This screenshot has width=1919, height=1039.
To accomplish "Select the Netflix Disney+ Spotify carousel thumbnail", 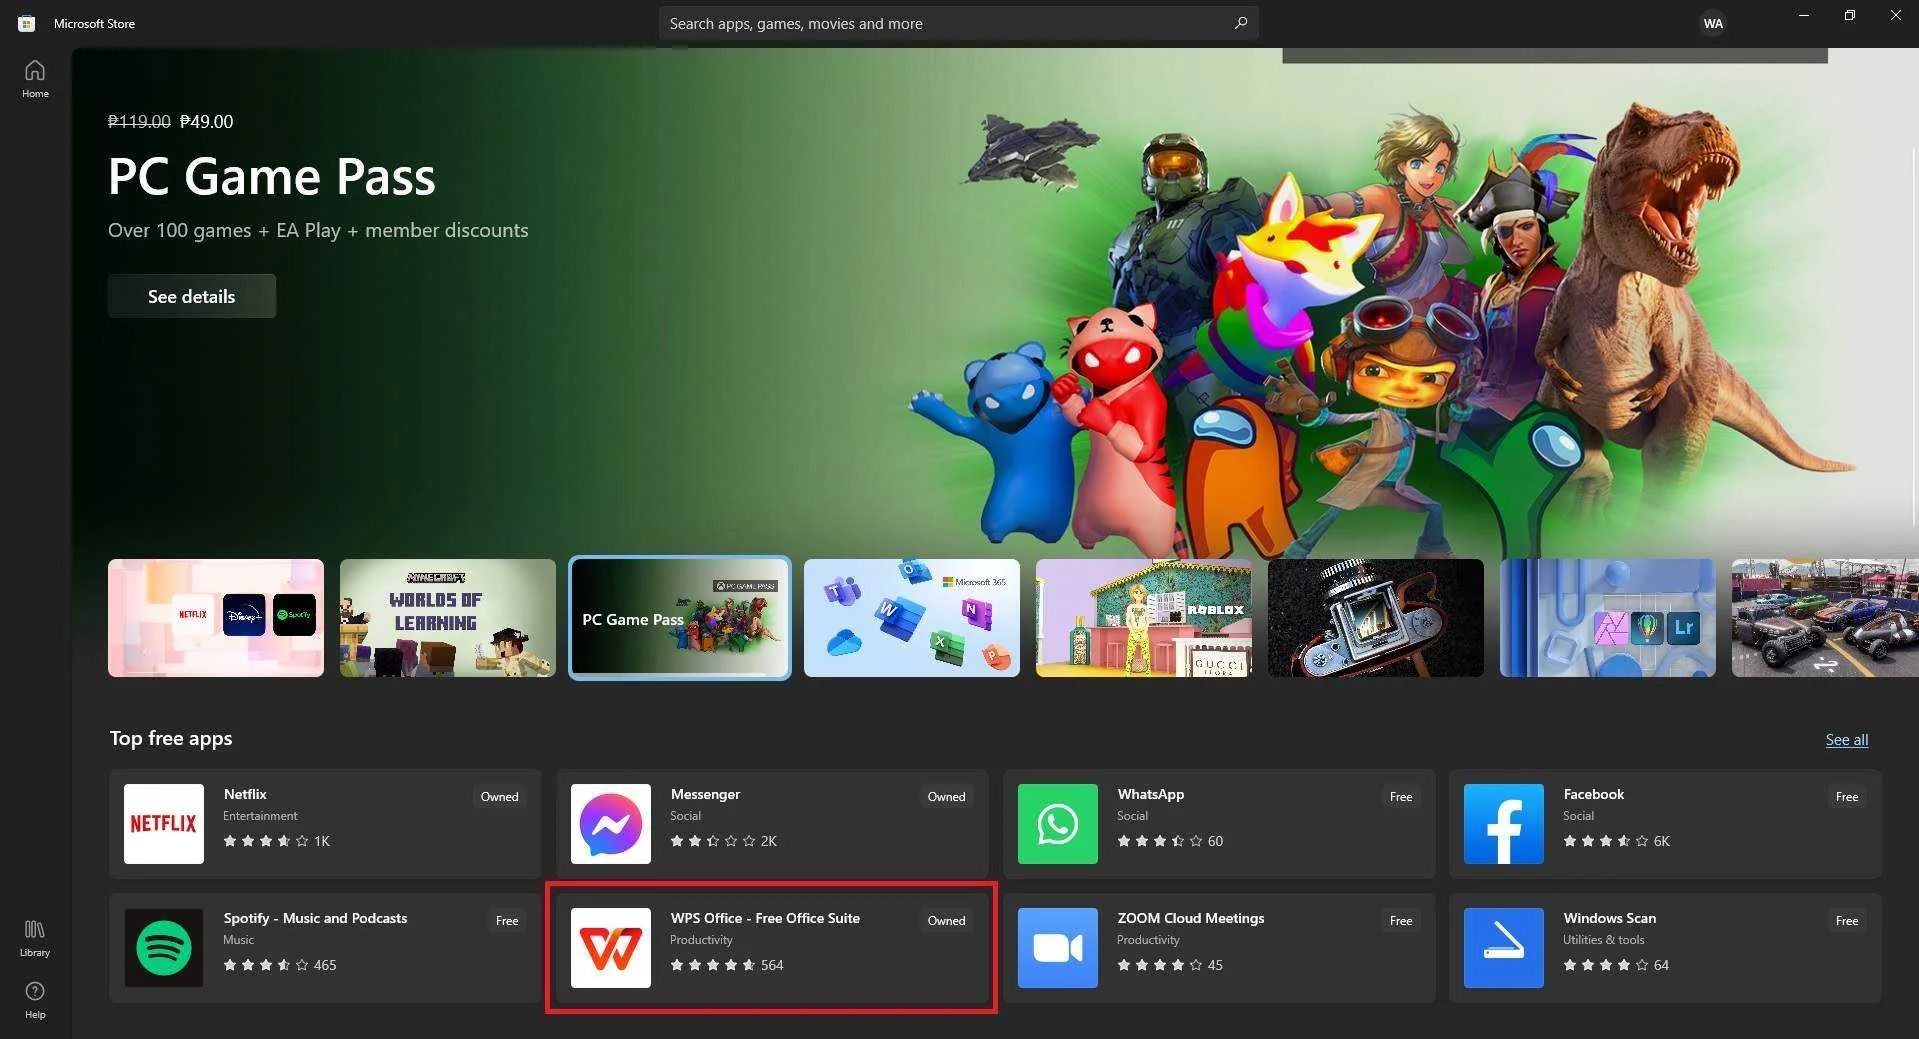I will click(216, 618).
